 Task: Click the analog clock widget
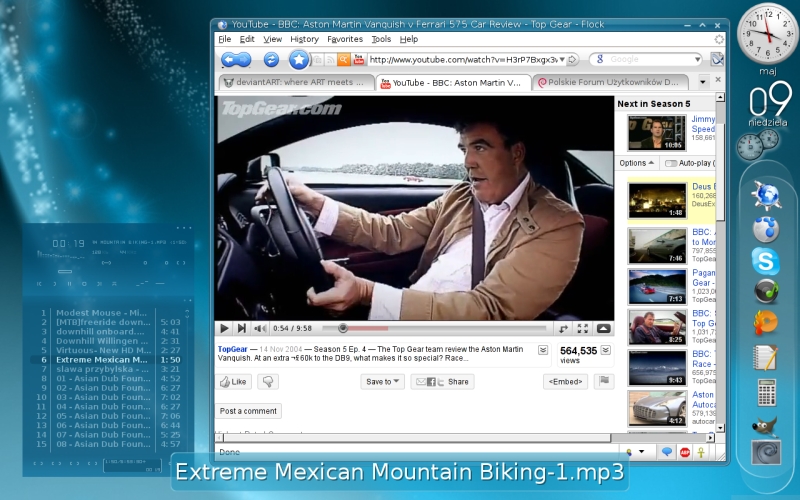point(767,33)
